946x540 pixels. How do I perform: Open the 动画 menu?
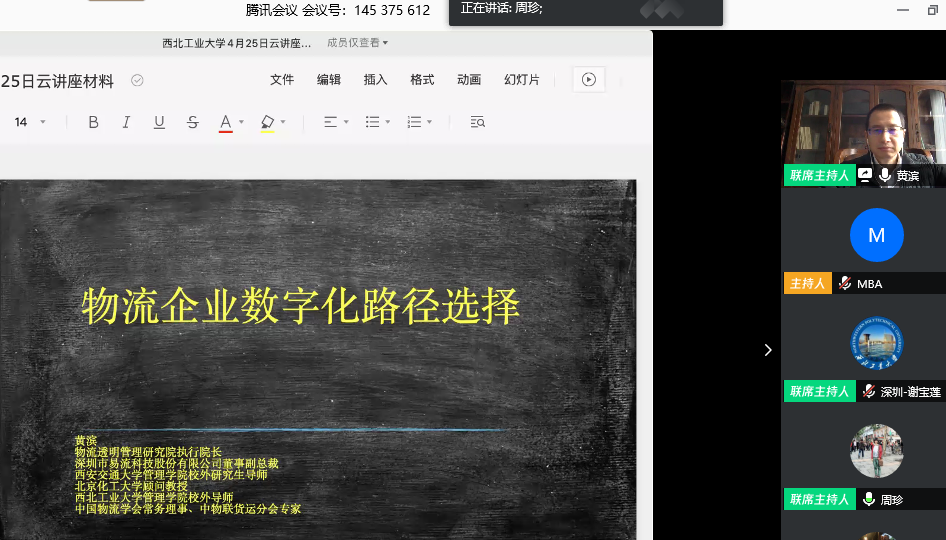pyautogui.click(x=468, y=80)
